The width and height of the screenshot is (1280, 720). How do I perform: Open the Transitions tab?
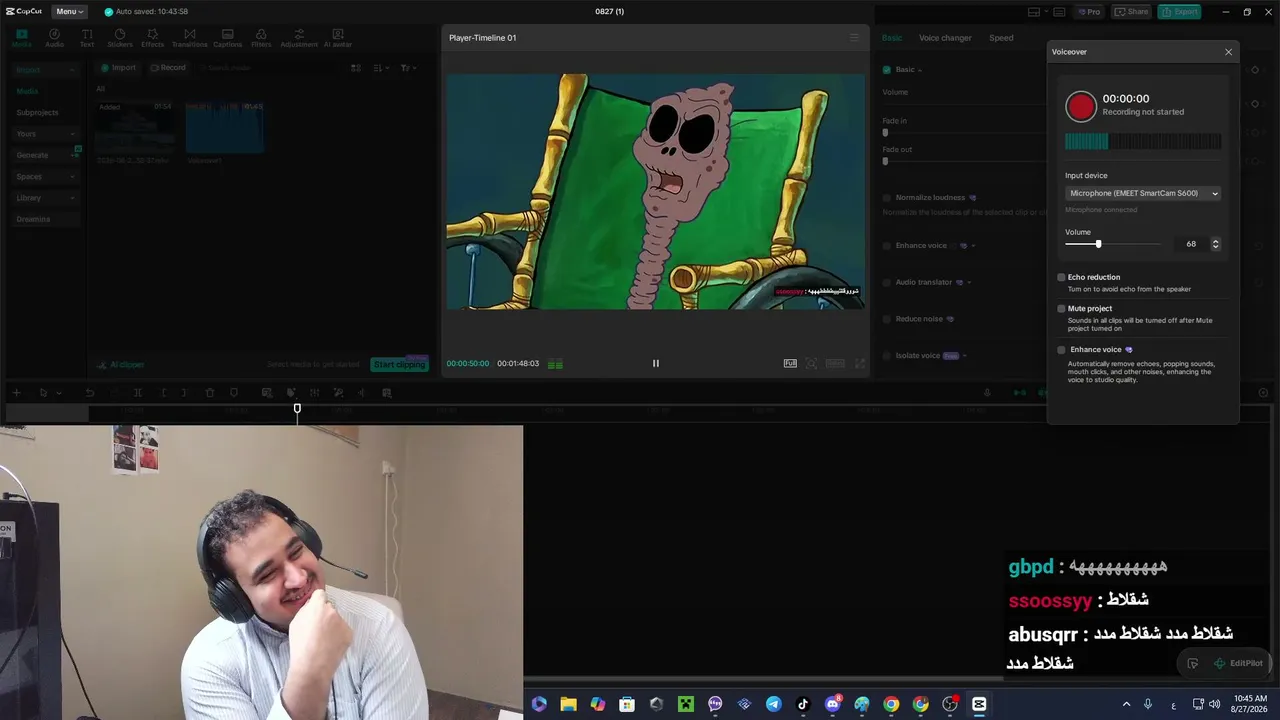point(189,38)
